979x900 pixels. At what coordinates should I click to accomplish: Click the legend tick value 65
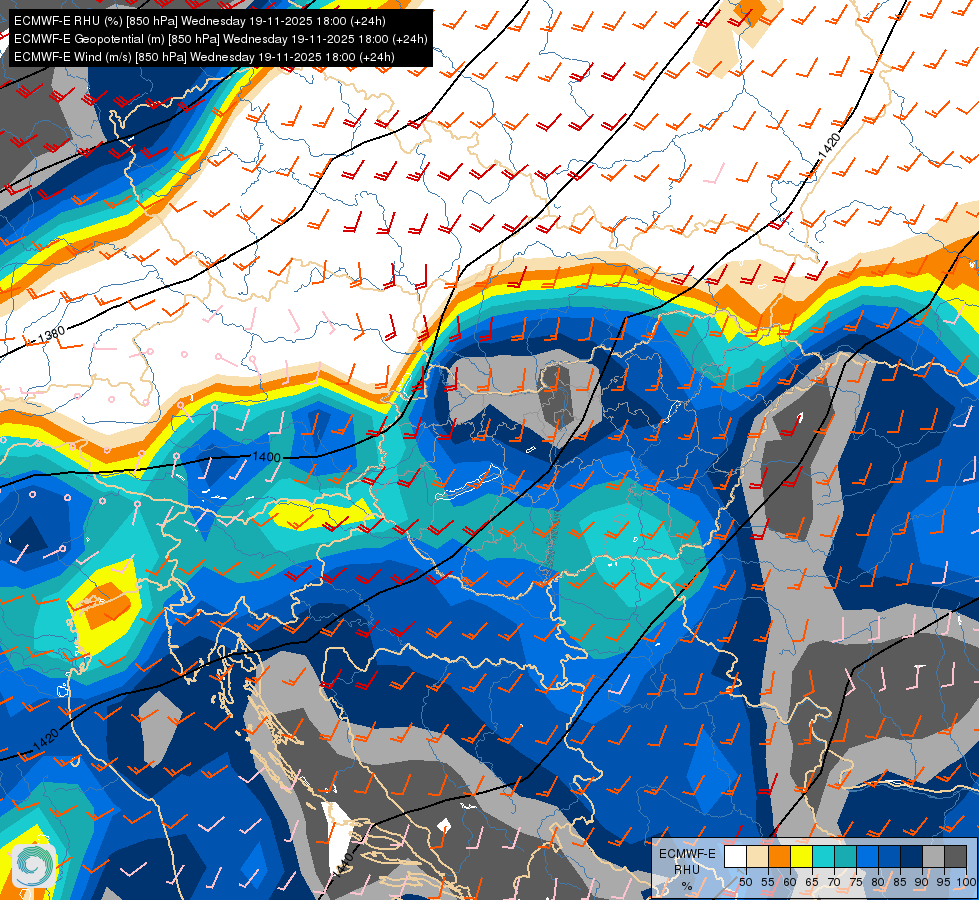pyautogui.click(x=812, y=882)
